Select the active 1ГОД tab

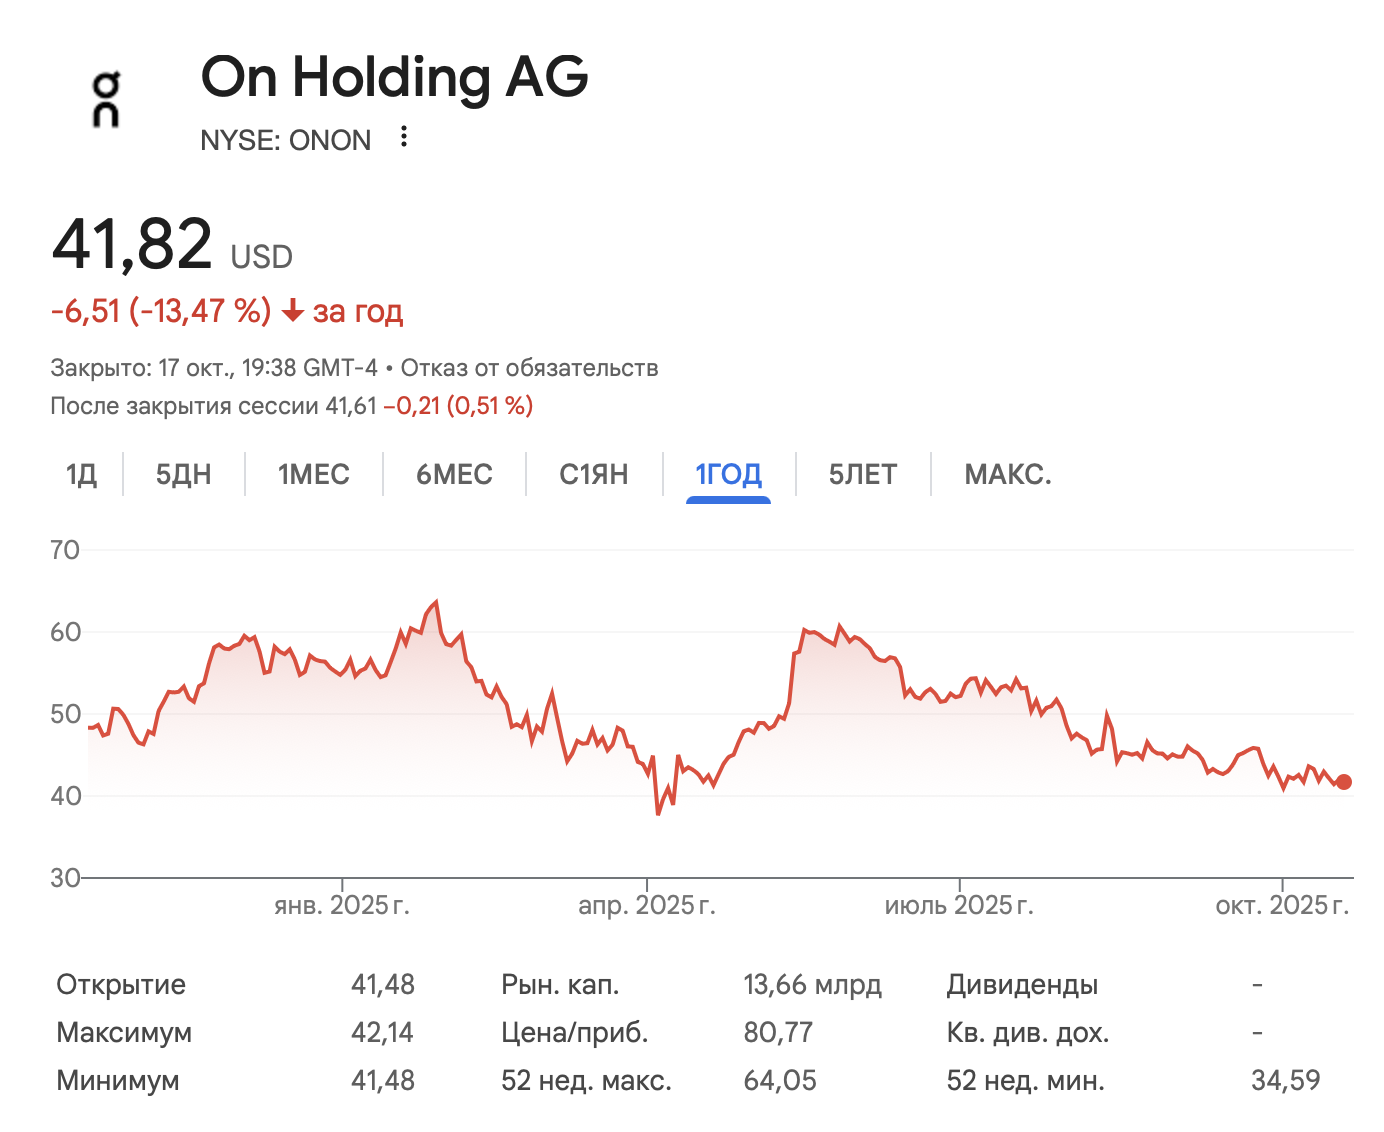[x=728, y=474]
